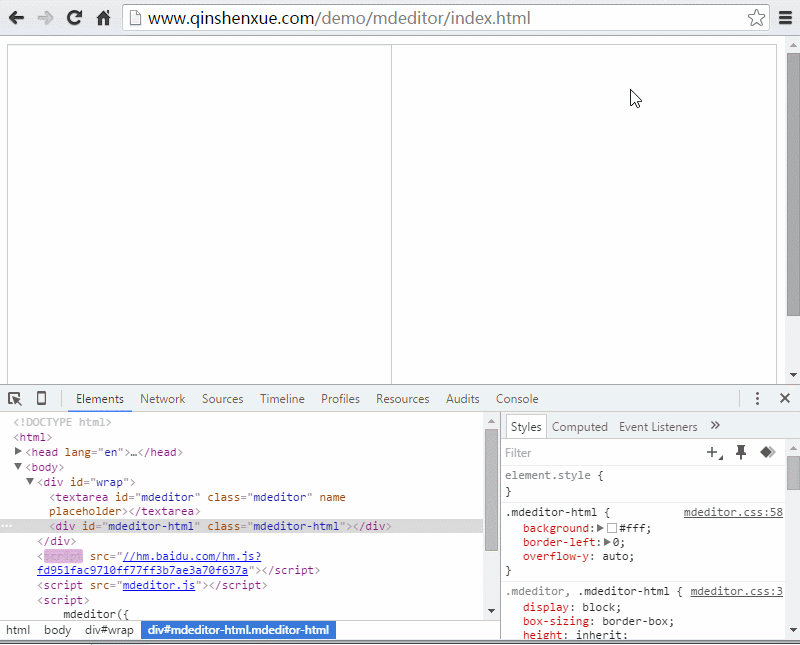Click the page vertical scrollbar thumb
The width and height of the screenshot is (800, 645).
click(x=793, y=184)
